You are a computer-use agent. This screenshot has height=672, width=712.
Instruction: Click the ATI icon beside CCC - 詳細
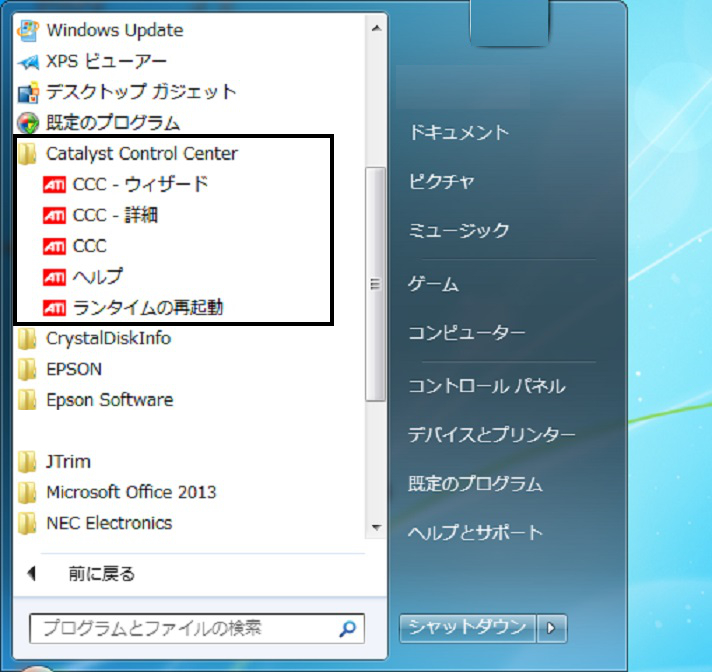54,216
